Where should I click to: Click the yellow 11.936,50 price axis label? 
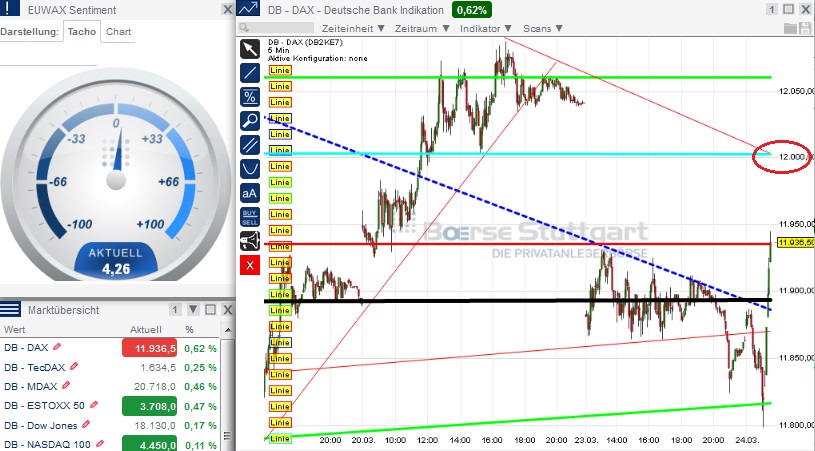click(796, 243)
